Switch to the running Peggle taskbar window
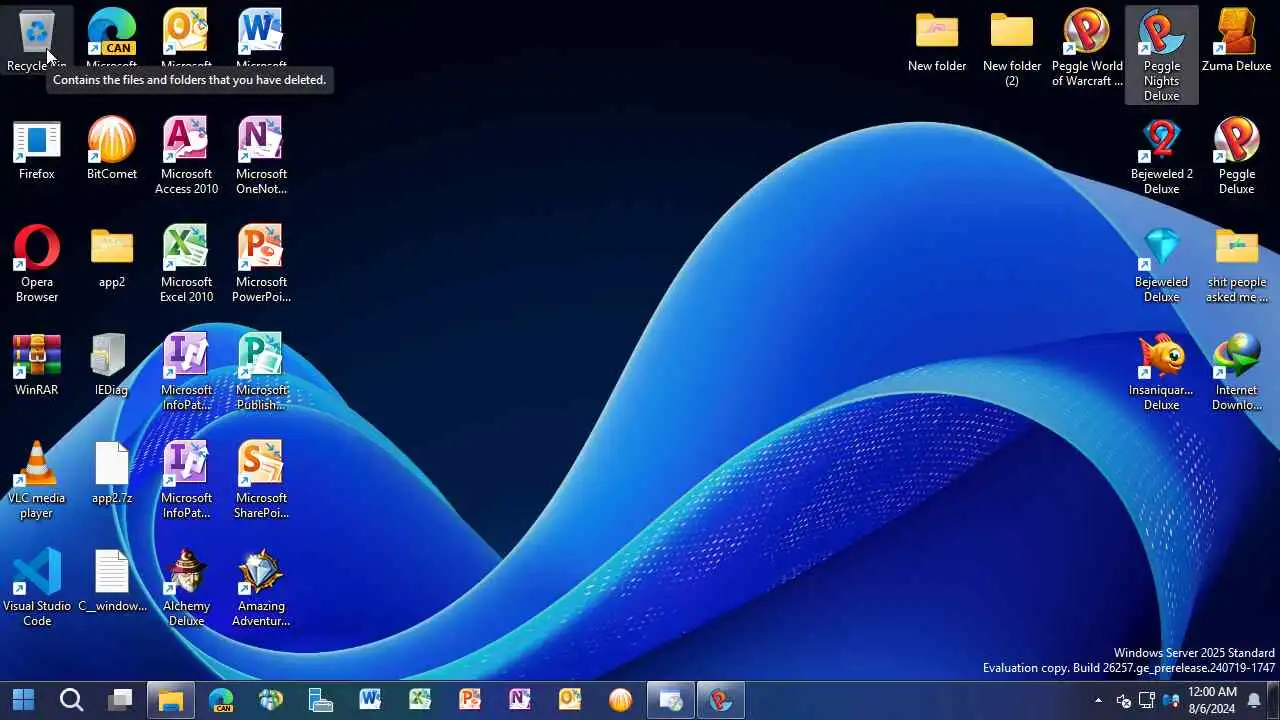The width and height of the screenshot is (1280, 720). click(720, 700)
